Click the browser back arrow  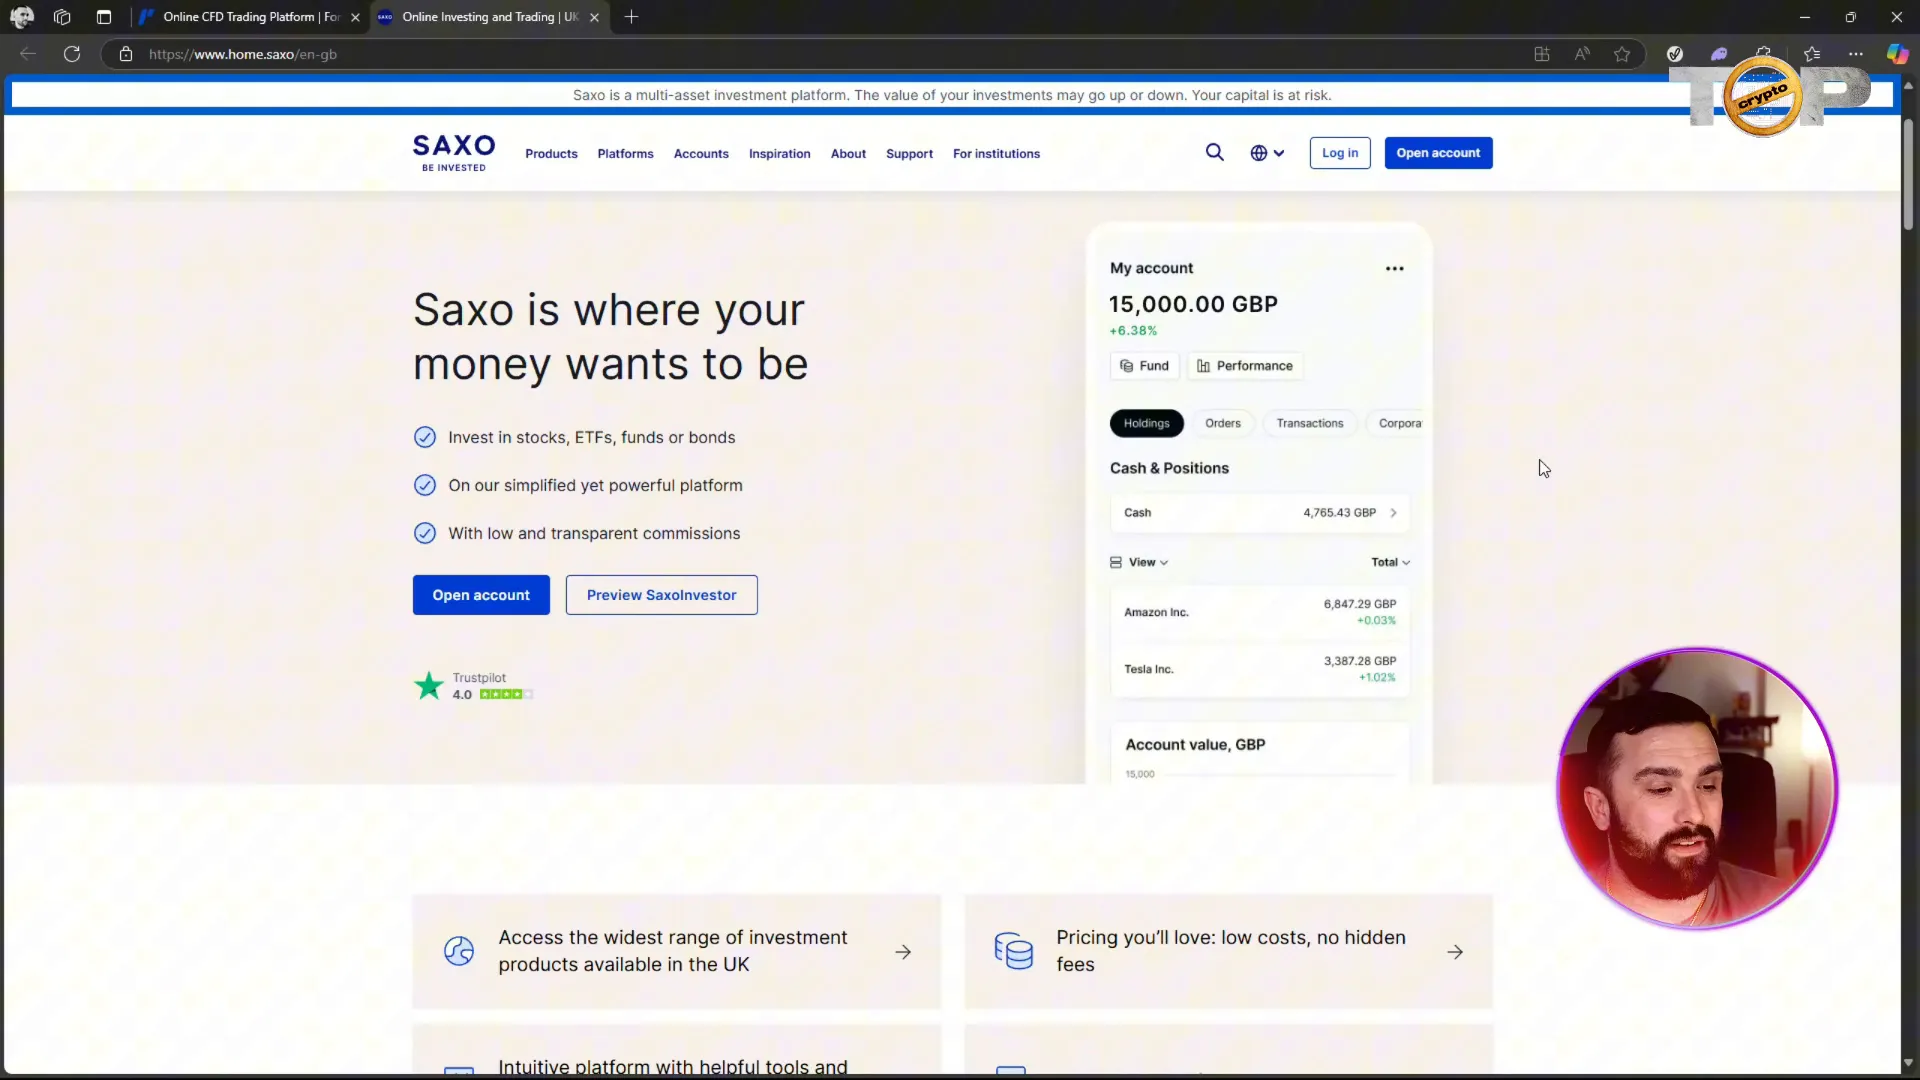(x=28, y=54)
